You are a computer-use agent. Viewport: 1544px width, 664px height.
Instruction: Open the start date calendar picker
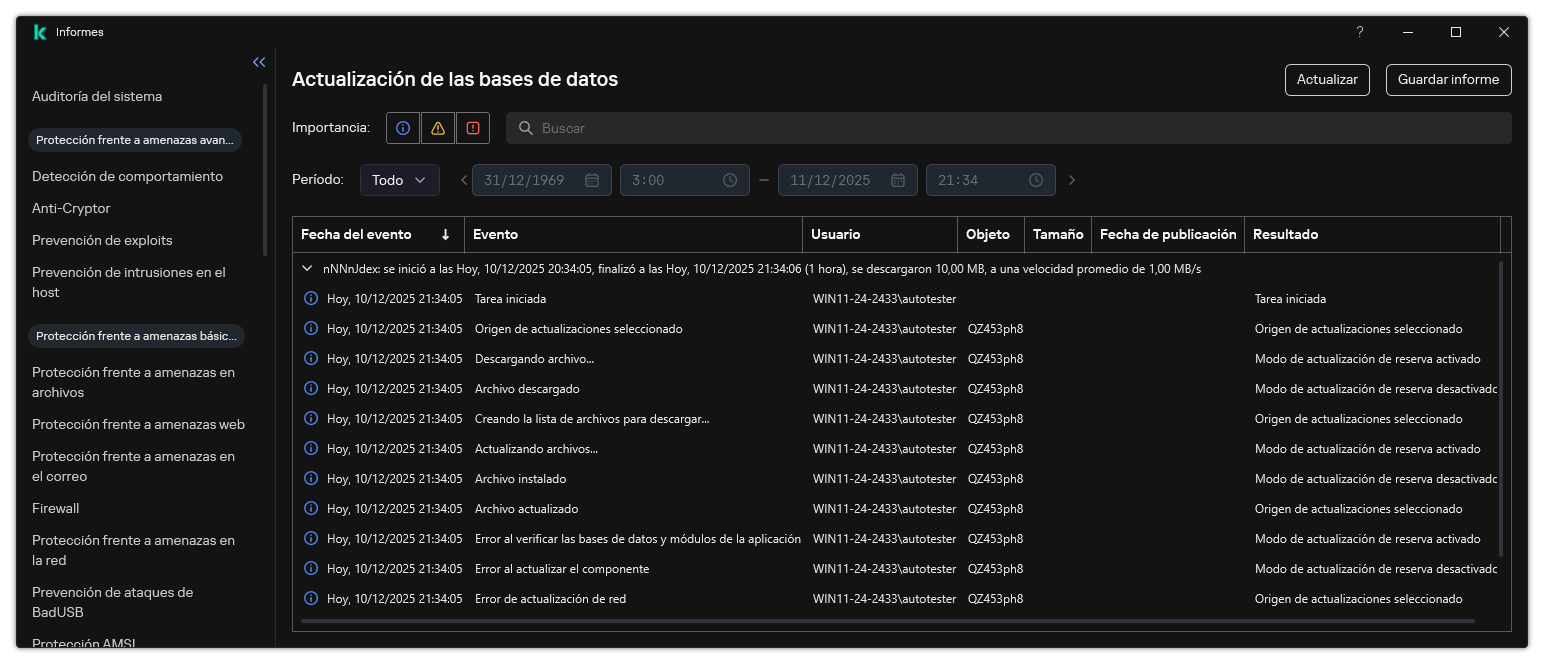click(594, 180)
